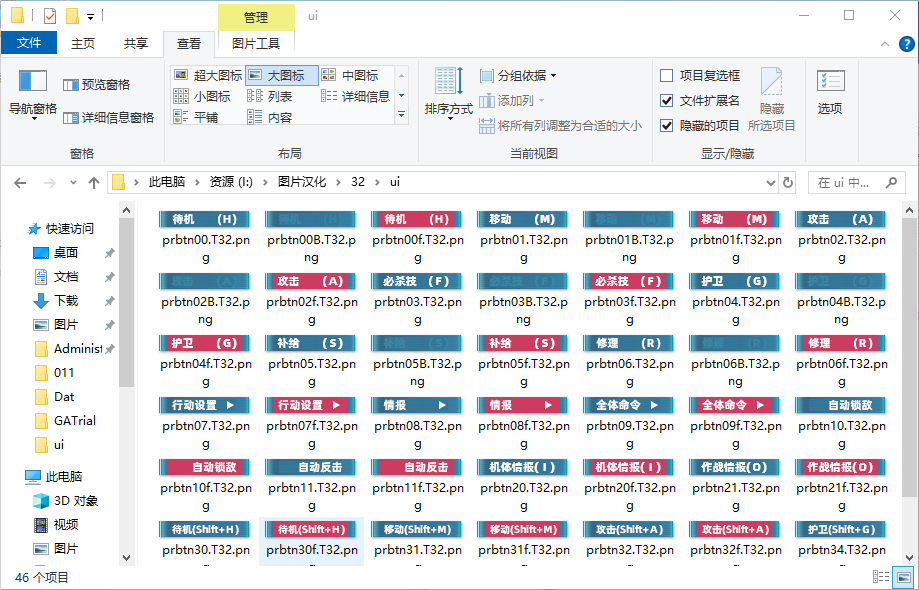The height and width of the screenshot is (590, 919).
Task: Expand the address bar history dropdown arrow
Action: [769, 183]
